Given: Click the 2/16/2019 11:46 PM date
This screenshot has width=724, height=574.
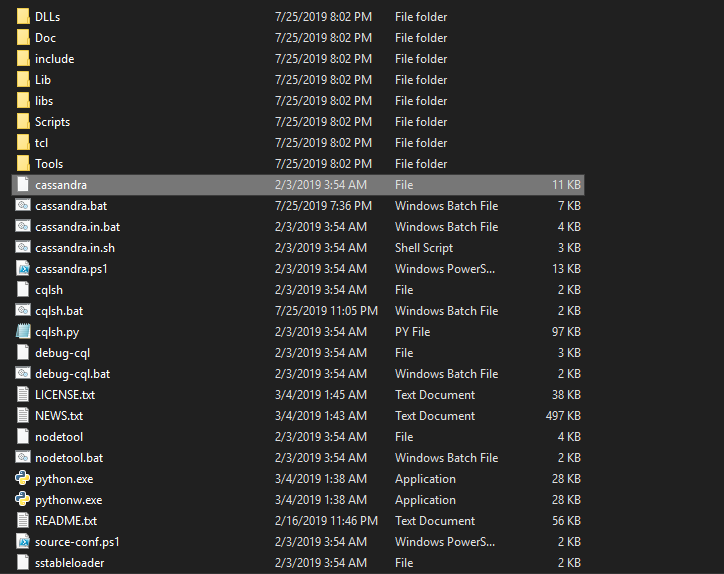Looking at the screenshot, I should [326, 521].
